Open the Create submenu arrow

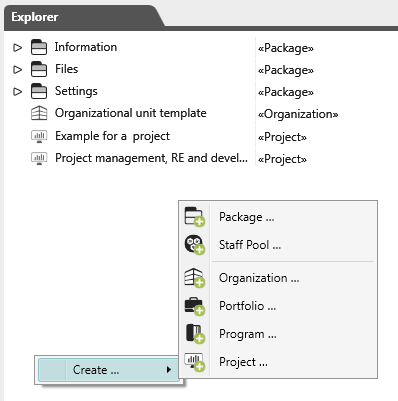(x=169, y=369)
